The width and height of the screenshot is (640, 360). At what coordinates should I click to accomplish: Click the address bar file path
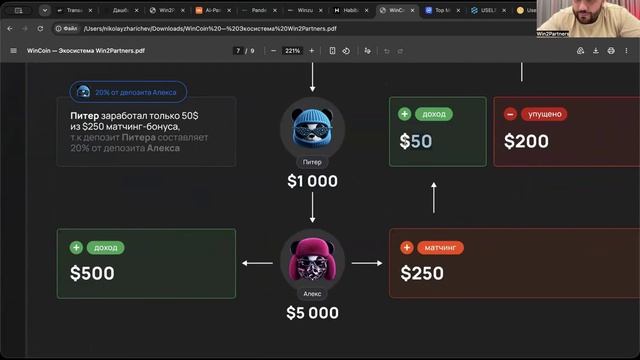click(210, 29)
